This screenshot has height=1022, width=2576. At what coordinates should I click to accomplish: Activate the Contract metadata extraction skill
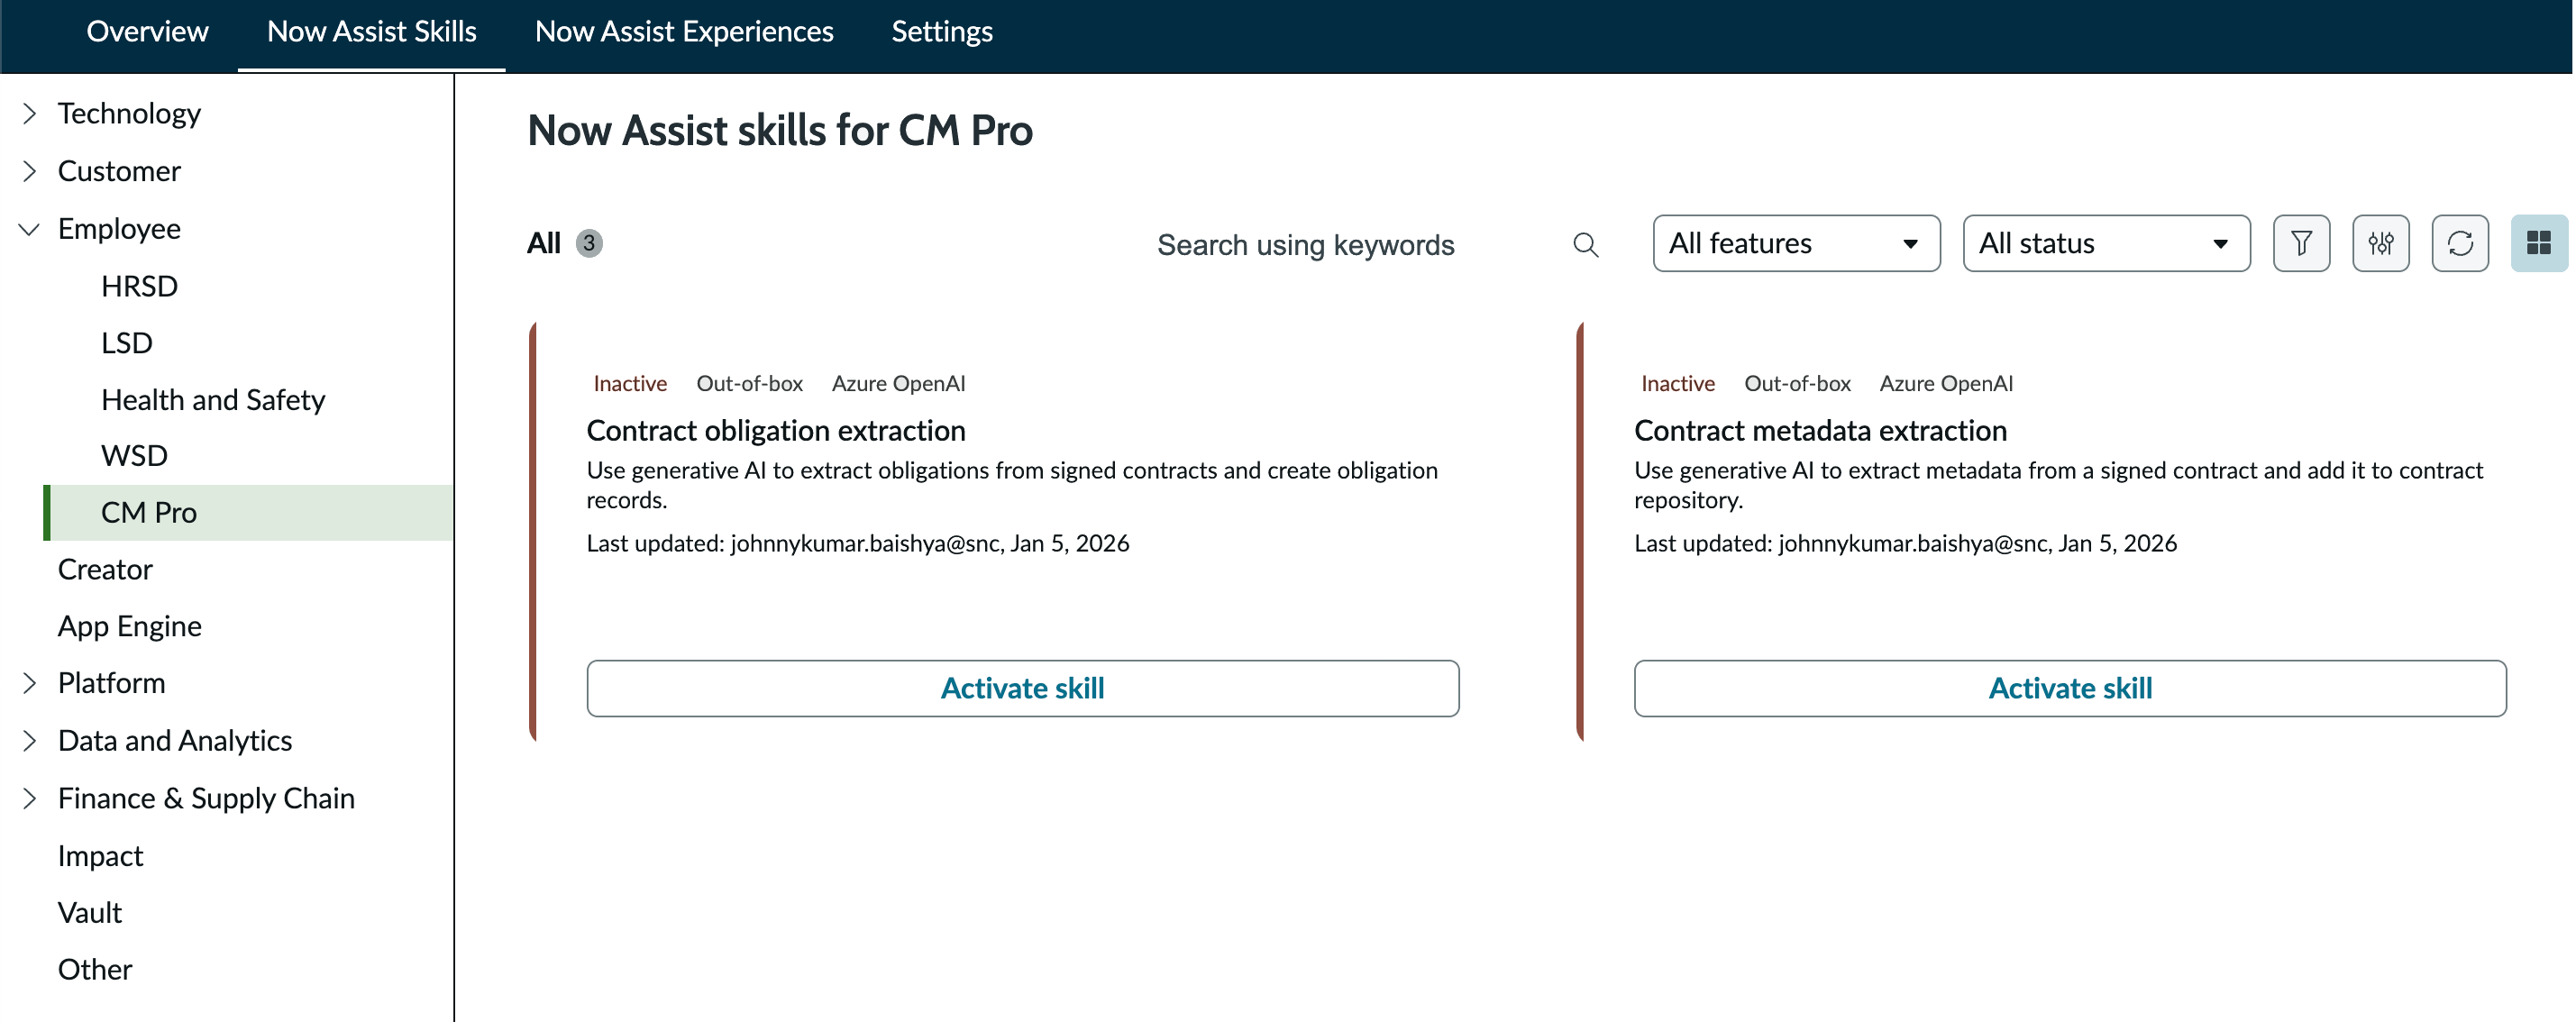[2069, 688]
